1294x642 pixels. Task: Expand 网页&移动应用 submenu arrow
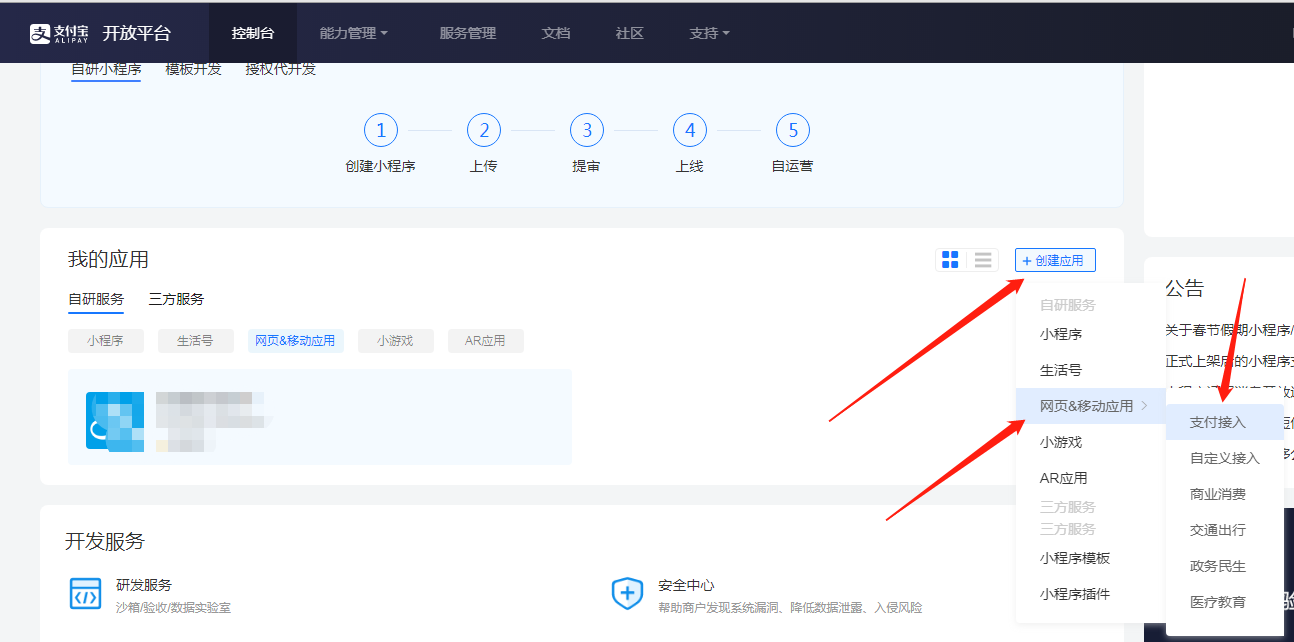(1144, 406)
